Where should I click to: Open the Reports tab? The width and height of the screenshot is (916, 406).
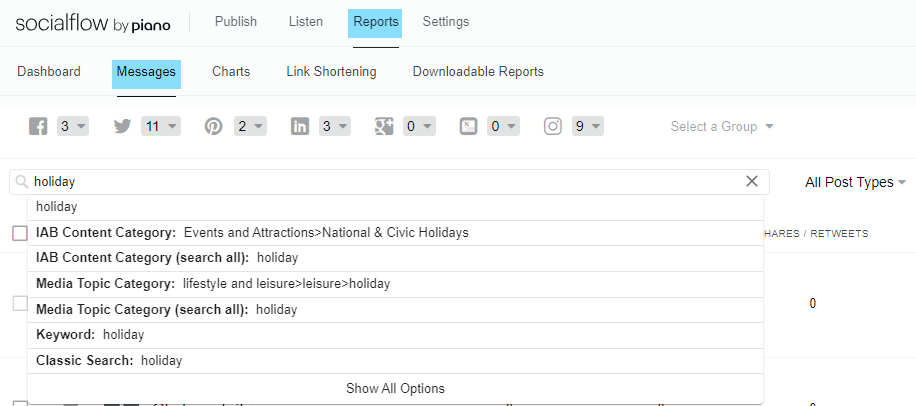pyautogui.click(x=376, y=23)
